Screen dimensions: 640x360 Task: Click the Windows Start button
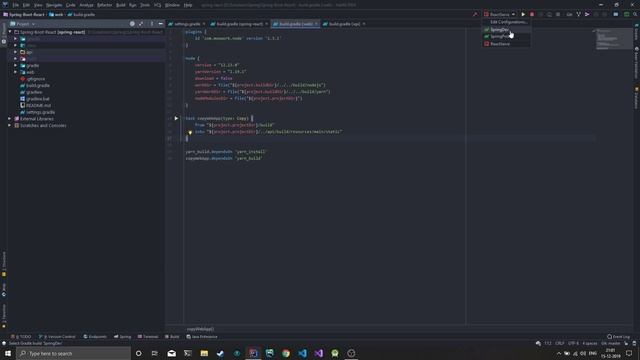pyautogui.click(x=8, y=353)
